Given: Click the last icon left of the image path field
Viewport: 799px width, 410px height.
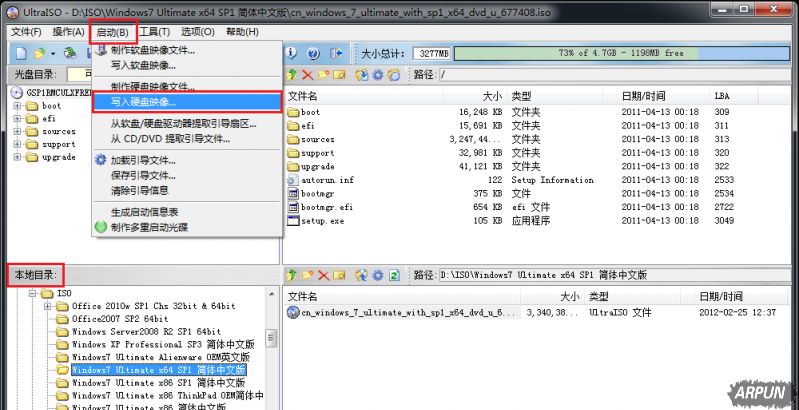Looking at the screenshot, I should (394, 75).
